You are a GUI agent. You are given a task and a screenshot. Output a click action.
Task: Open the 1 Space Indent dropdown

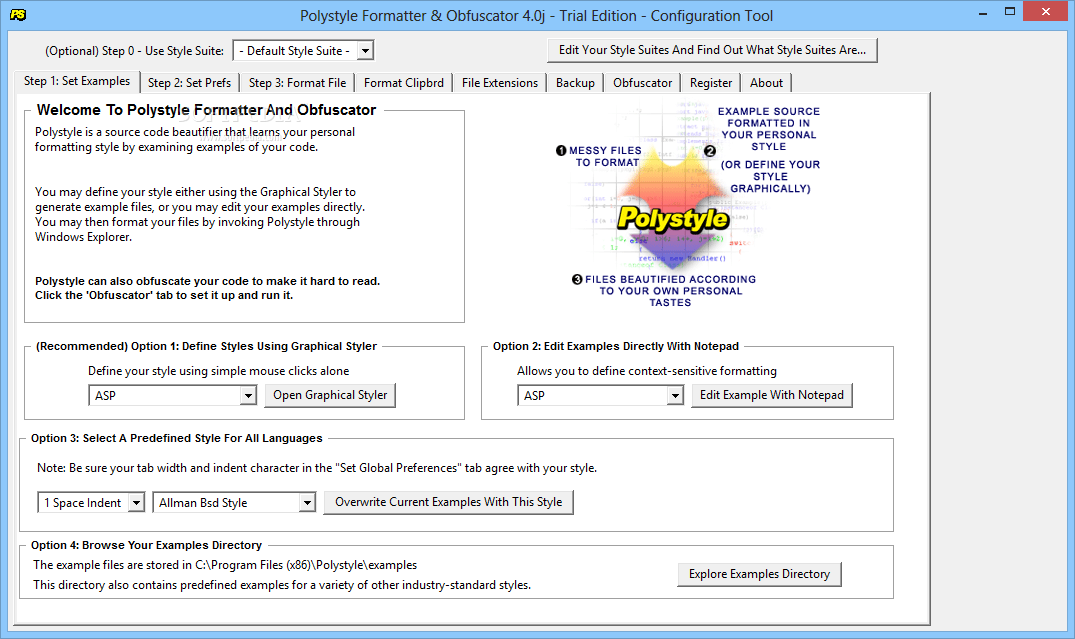coord(136,503)
